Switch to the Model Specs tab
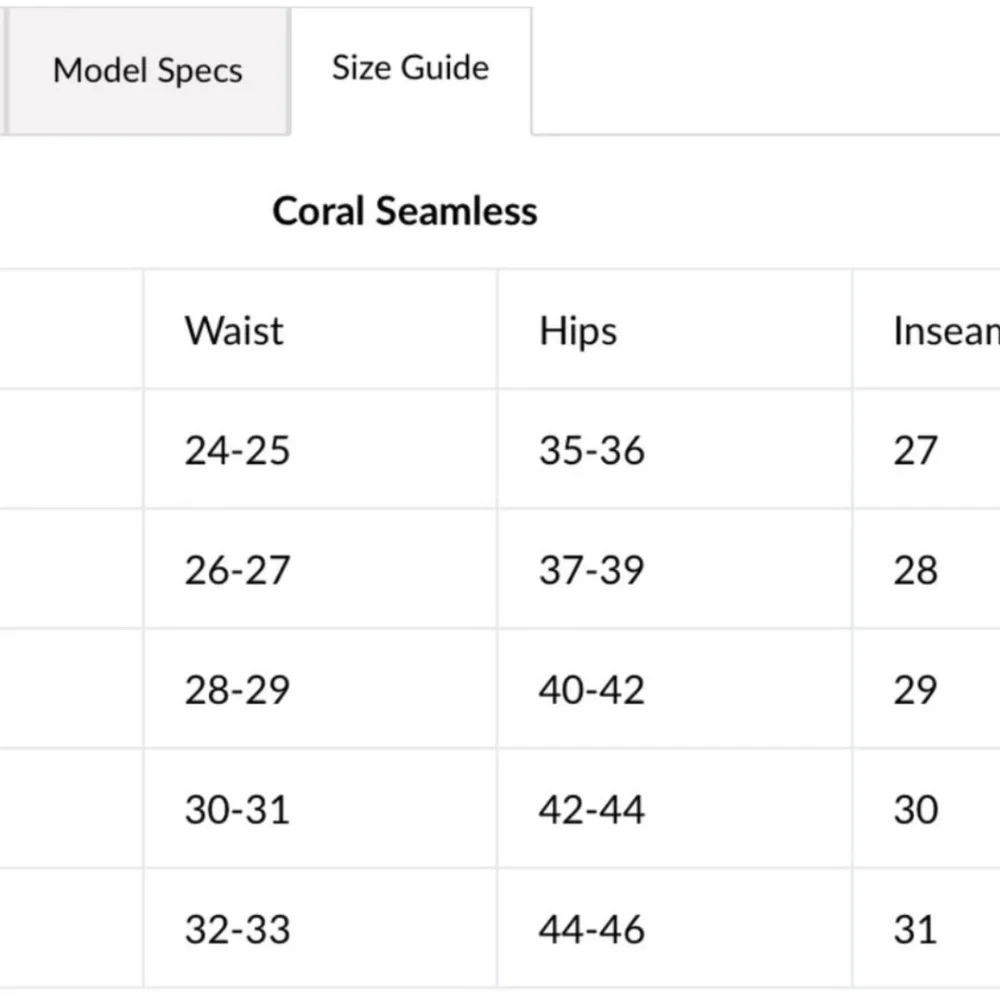This screenshot has width=1000, height=1000. (x=148, y=71)
